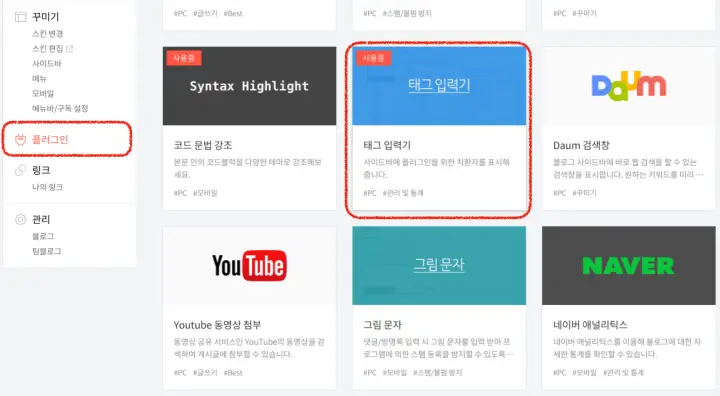The image size is (720, 396).
Task: Open 나의 링크 in sidebar
Action: click(48, 187)
